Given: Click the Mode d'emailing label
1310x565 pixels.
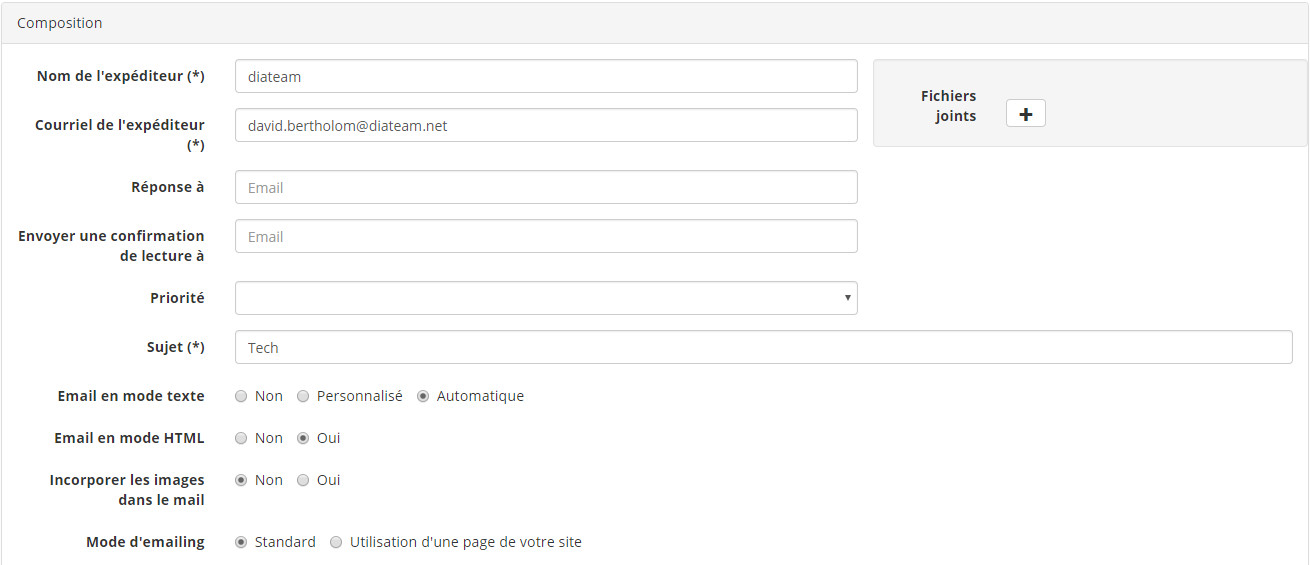Looking at the screenshot, I should click(145, 542).
